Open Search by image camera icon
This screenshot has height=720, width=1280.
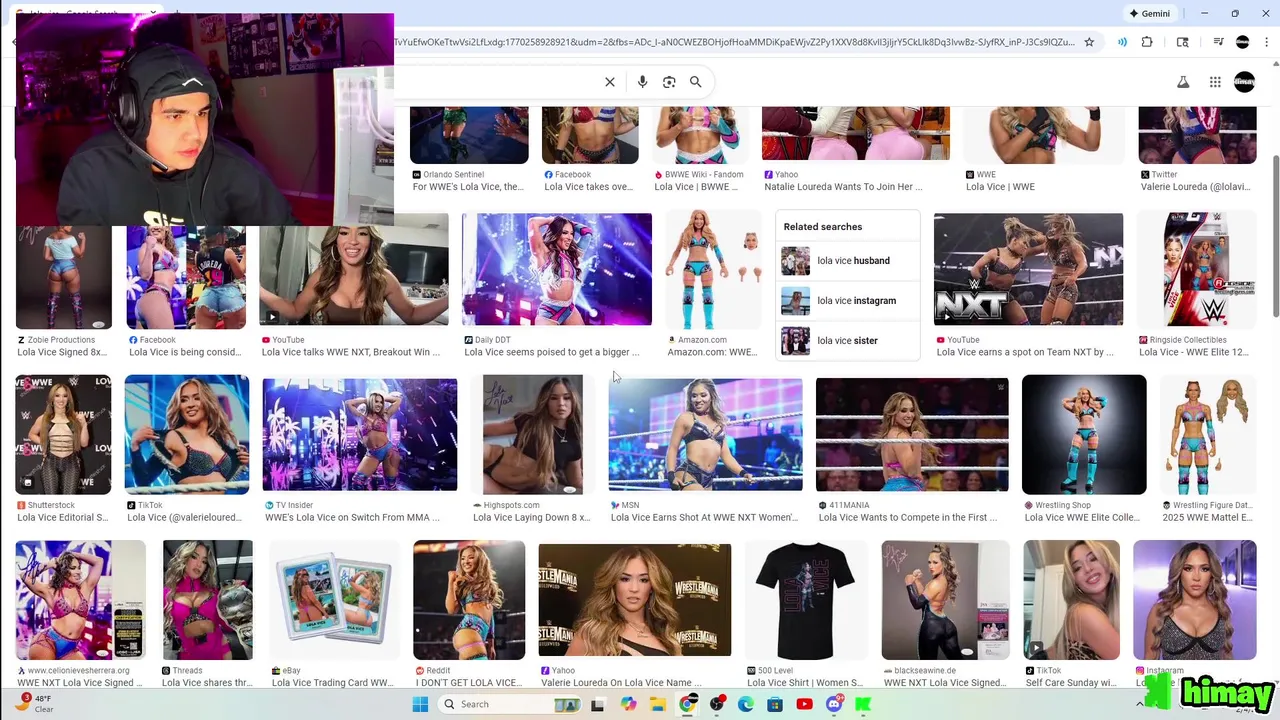669,82
